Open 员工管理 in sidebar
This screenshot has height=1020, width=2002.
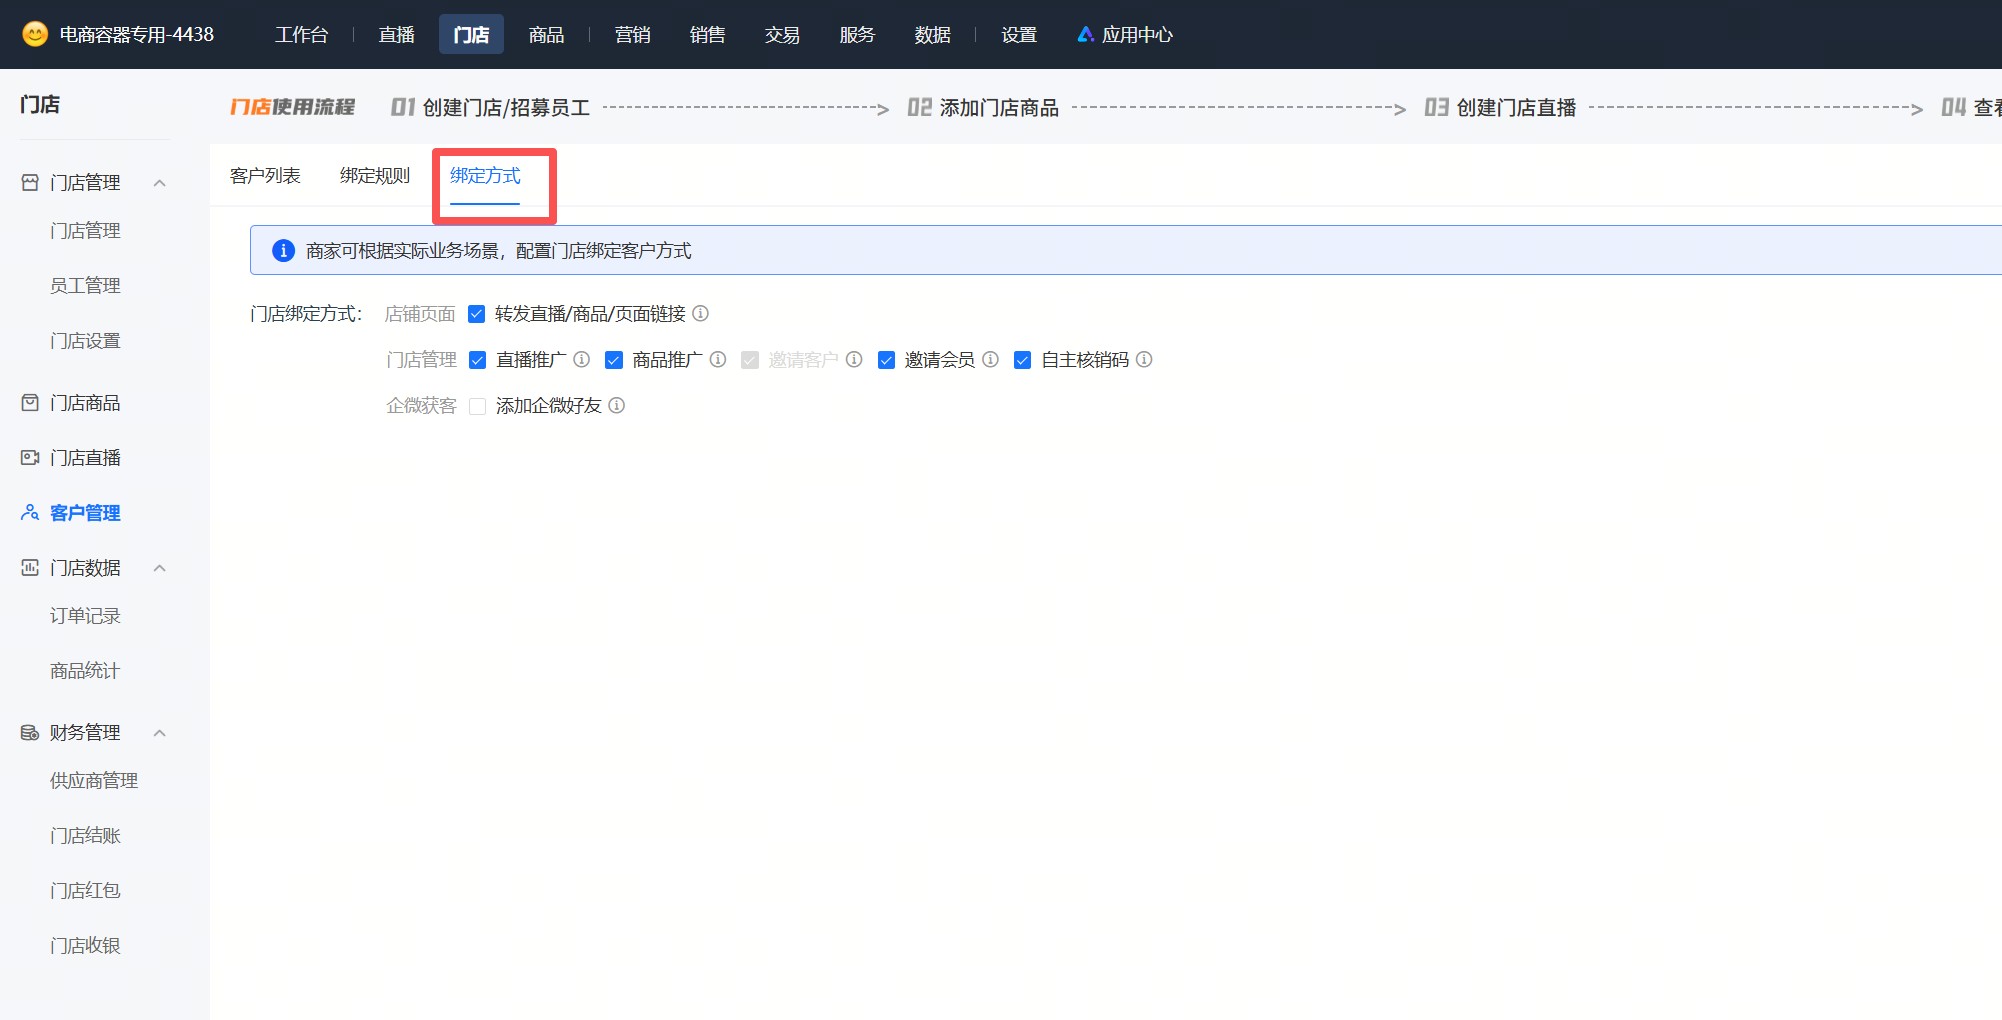click(85, 286)
